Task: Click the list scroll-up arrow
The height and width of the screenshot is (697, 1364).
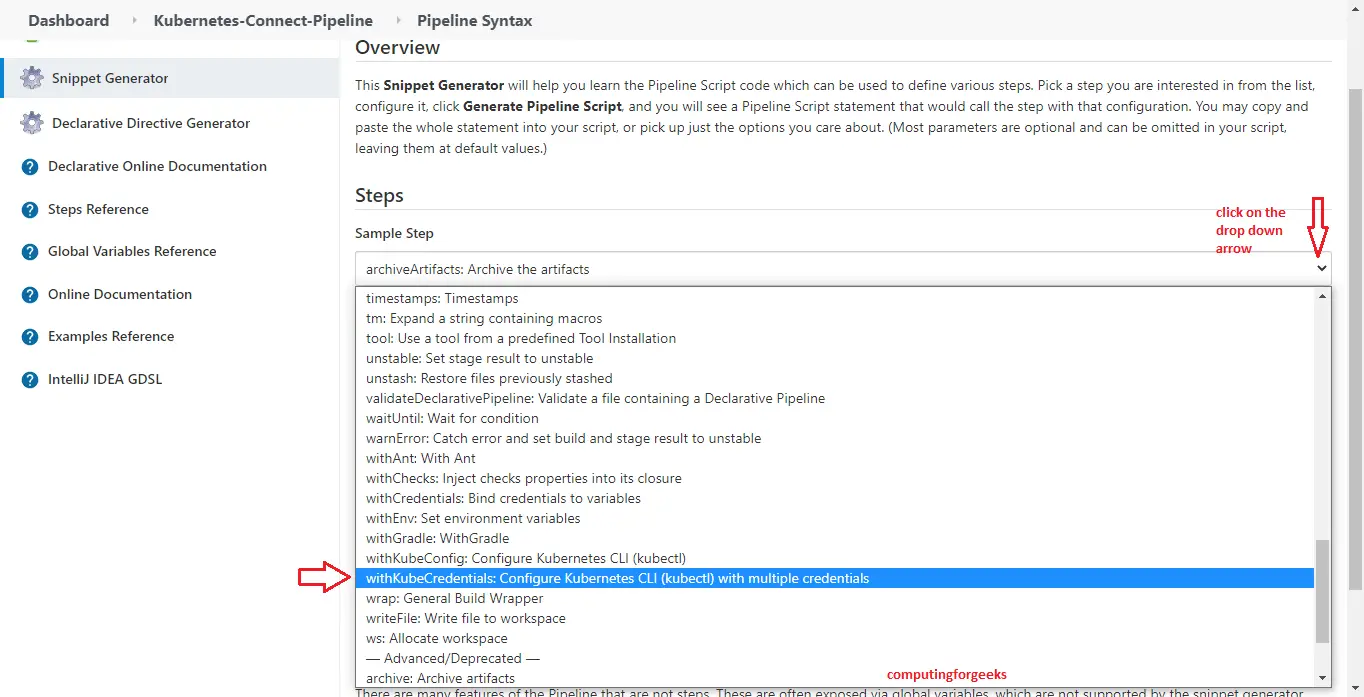Action: coord(1323,296)
